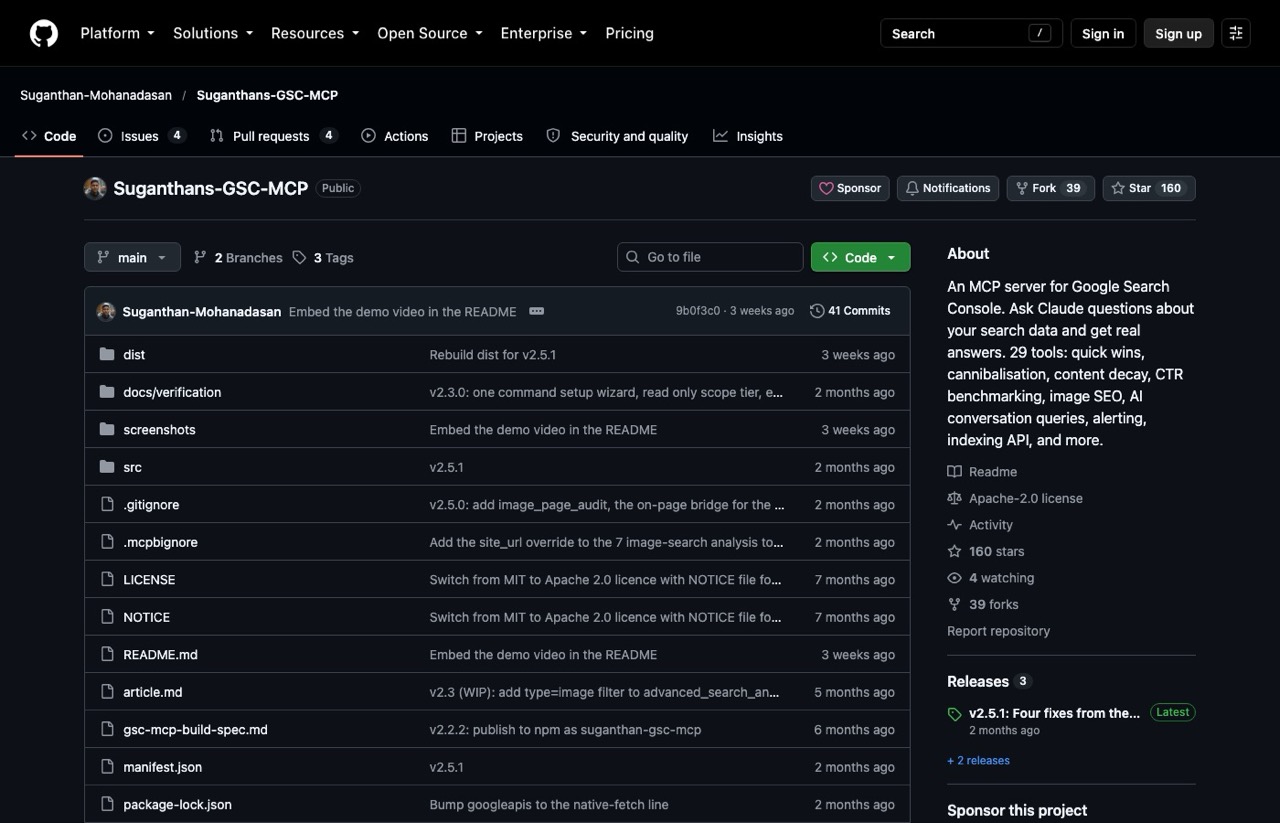Switch to the Issues tab
This screenshot has height=823, width=1280.
click(142, 136)
